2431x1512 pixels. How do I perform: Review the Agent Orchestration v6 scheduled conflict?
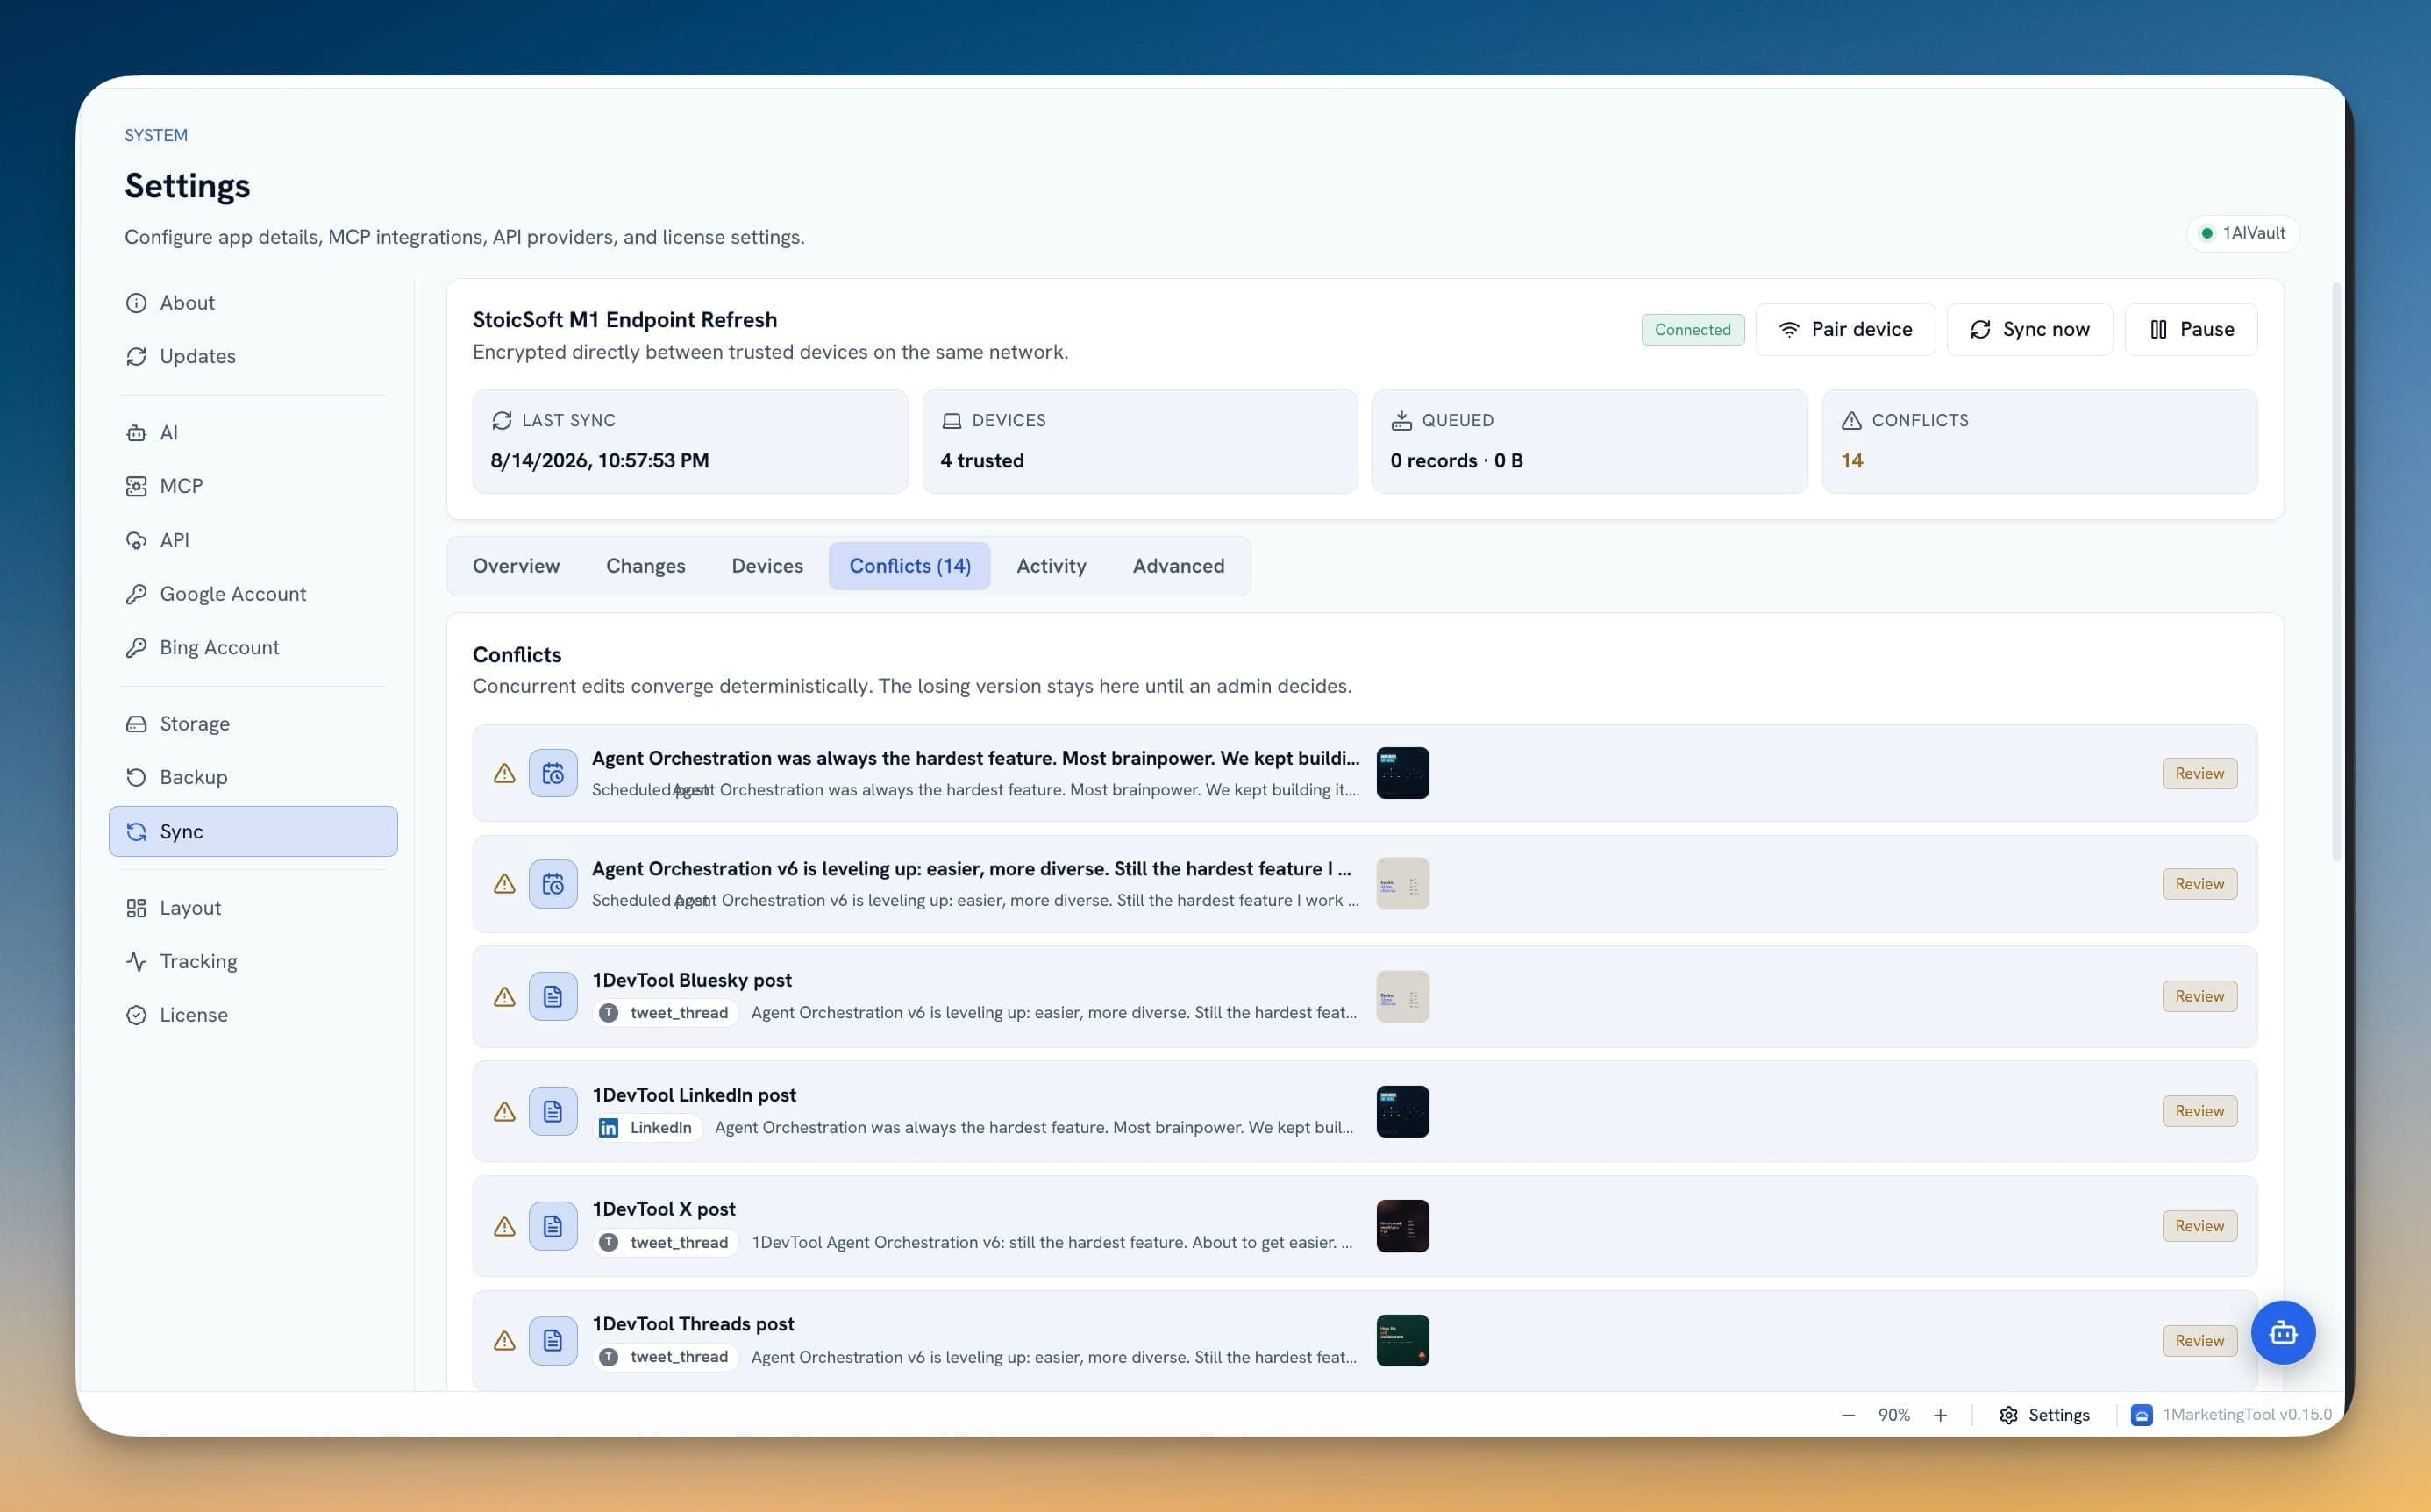coord(2199,884)
